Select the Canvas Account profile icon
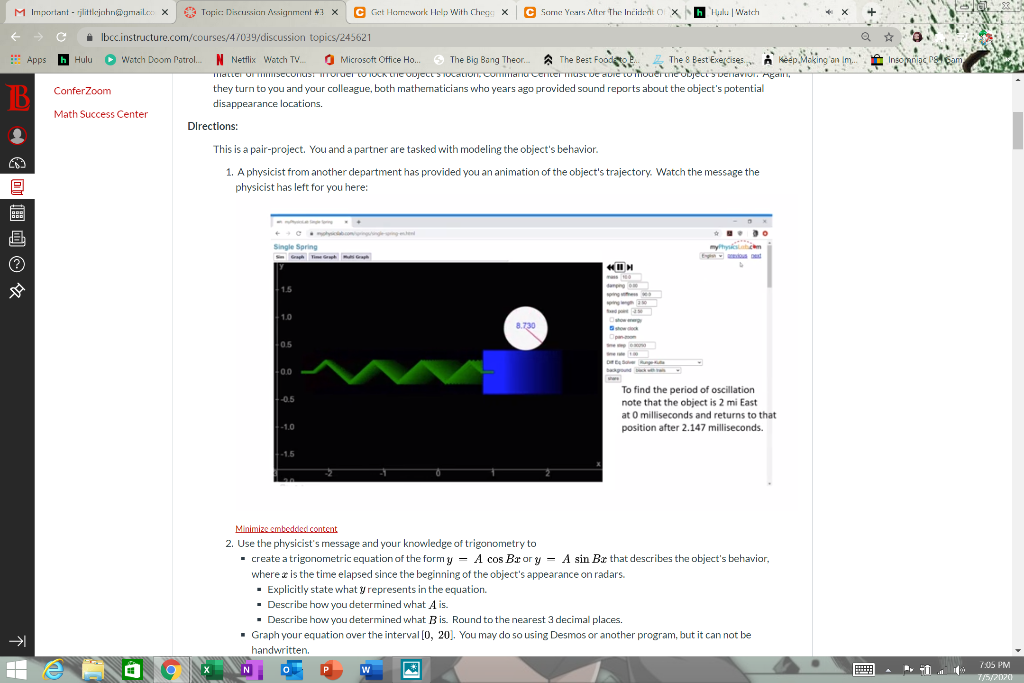This screenshot has height=683, width=1024. [x=16, y=136]
